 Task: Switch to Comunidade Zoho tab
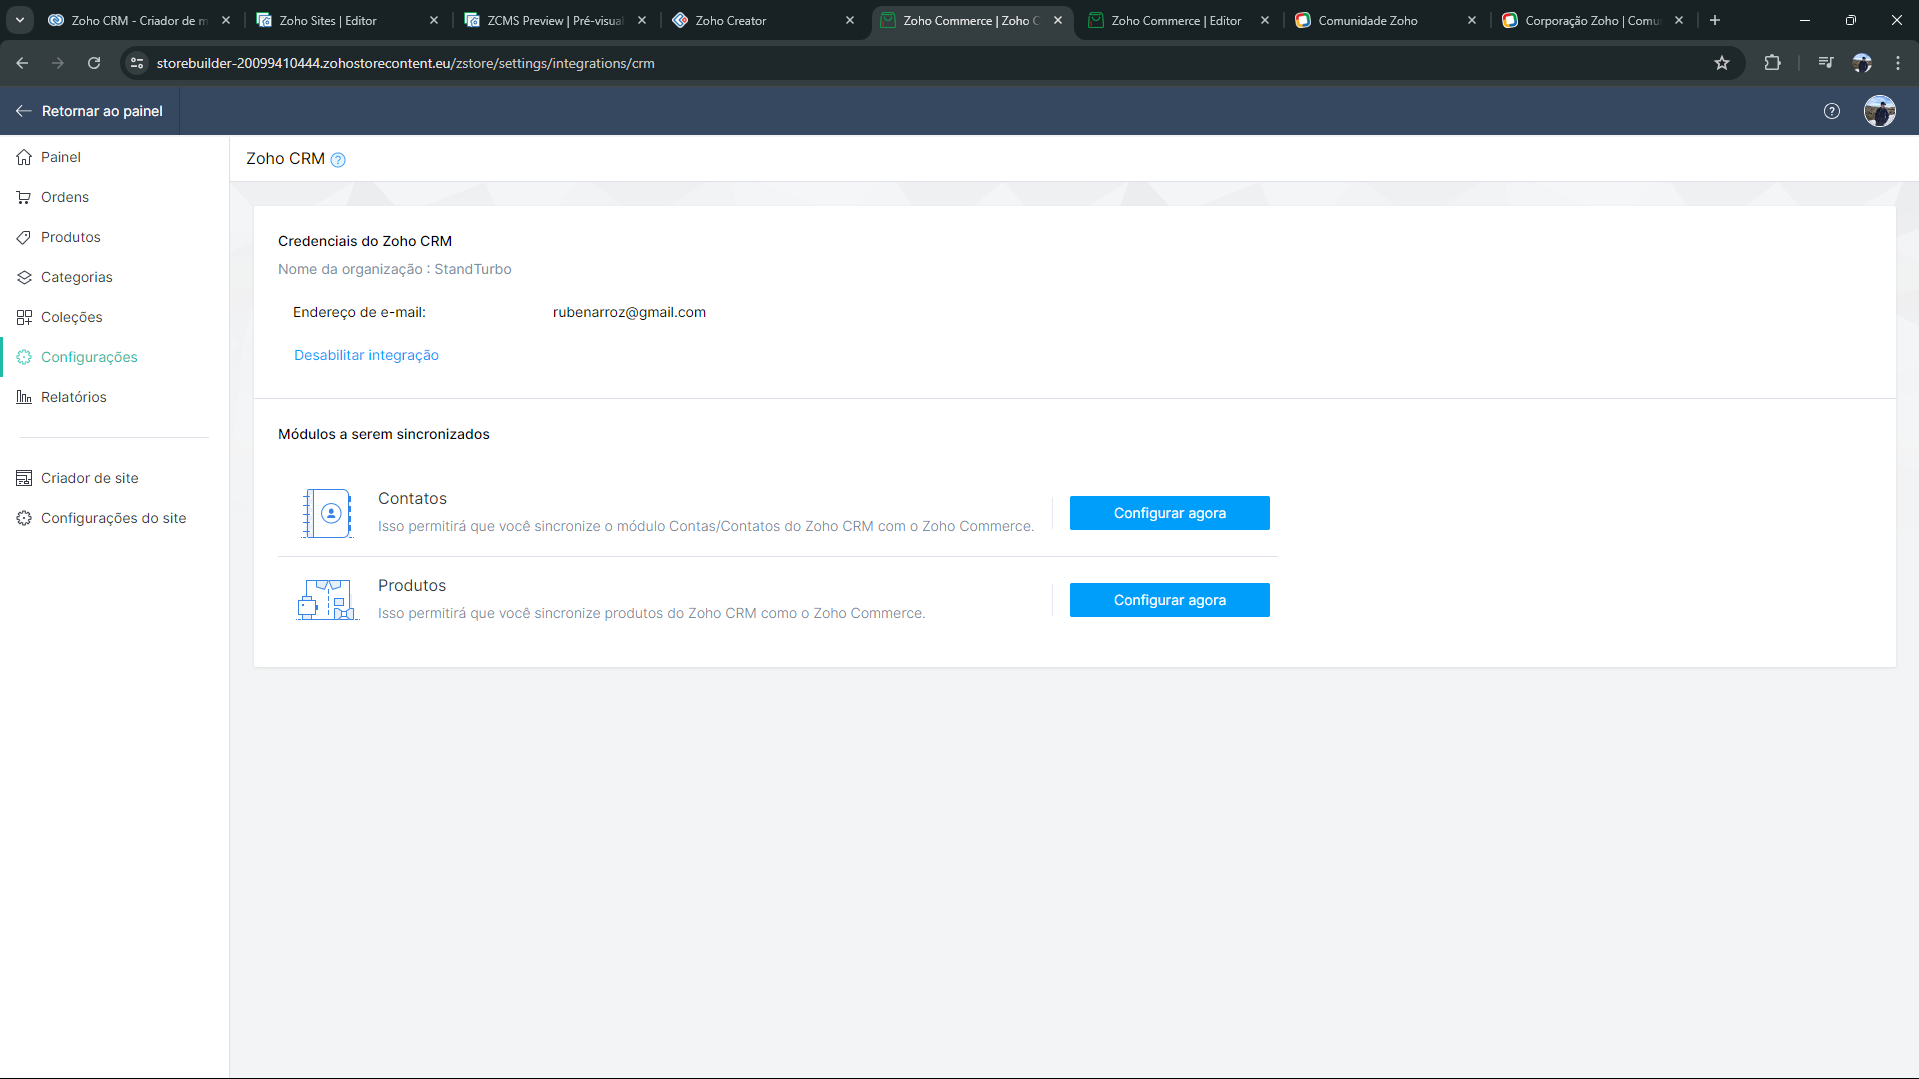coord(1386,20)
